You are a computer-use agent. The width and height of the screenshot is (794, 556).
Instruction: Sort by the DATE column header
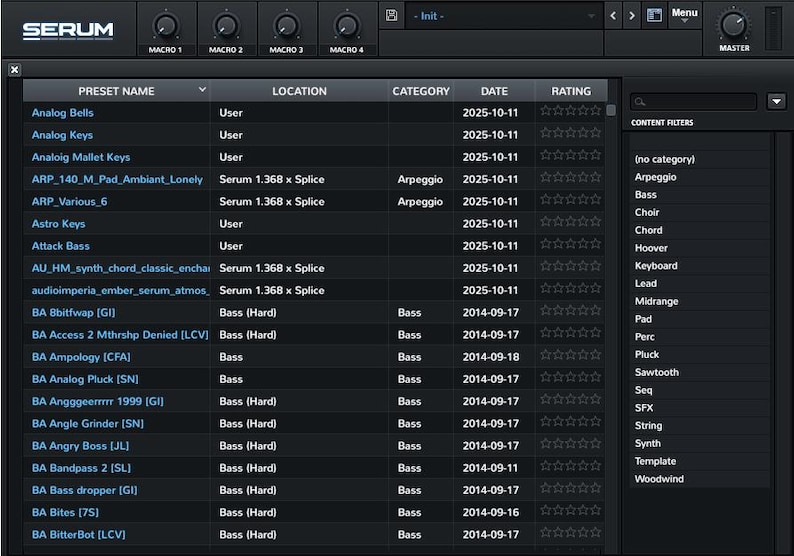494,91
